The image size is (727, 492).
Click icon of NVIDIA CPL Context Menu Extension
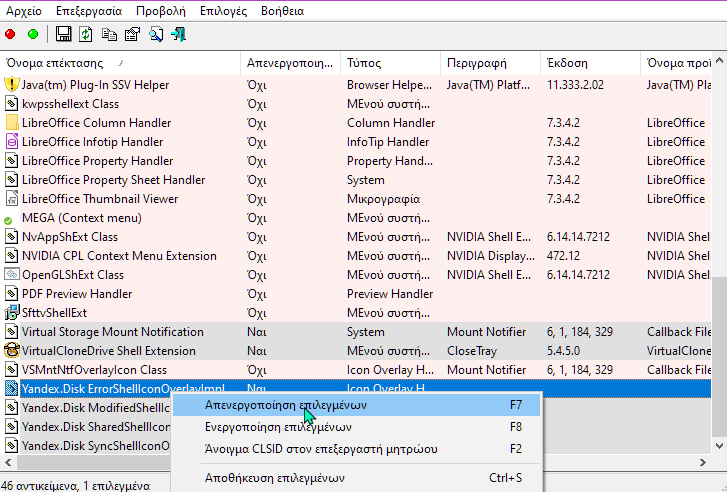point(12,256)
